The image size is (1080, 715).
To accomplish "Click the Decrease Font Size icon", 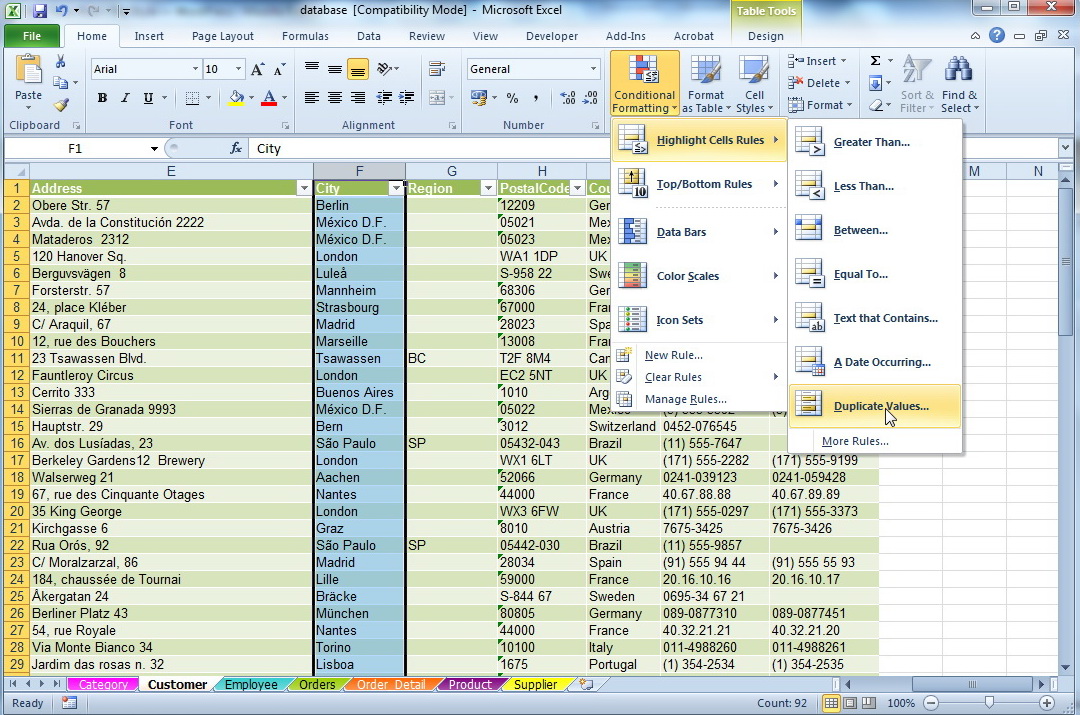I will tap(279, 69).
